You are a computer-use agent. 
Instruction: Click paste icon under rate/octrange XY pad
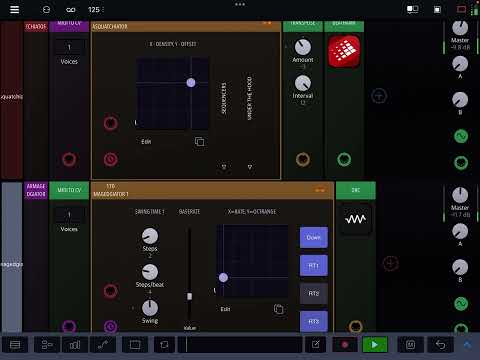(x=279, y=309)
